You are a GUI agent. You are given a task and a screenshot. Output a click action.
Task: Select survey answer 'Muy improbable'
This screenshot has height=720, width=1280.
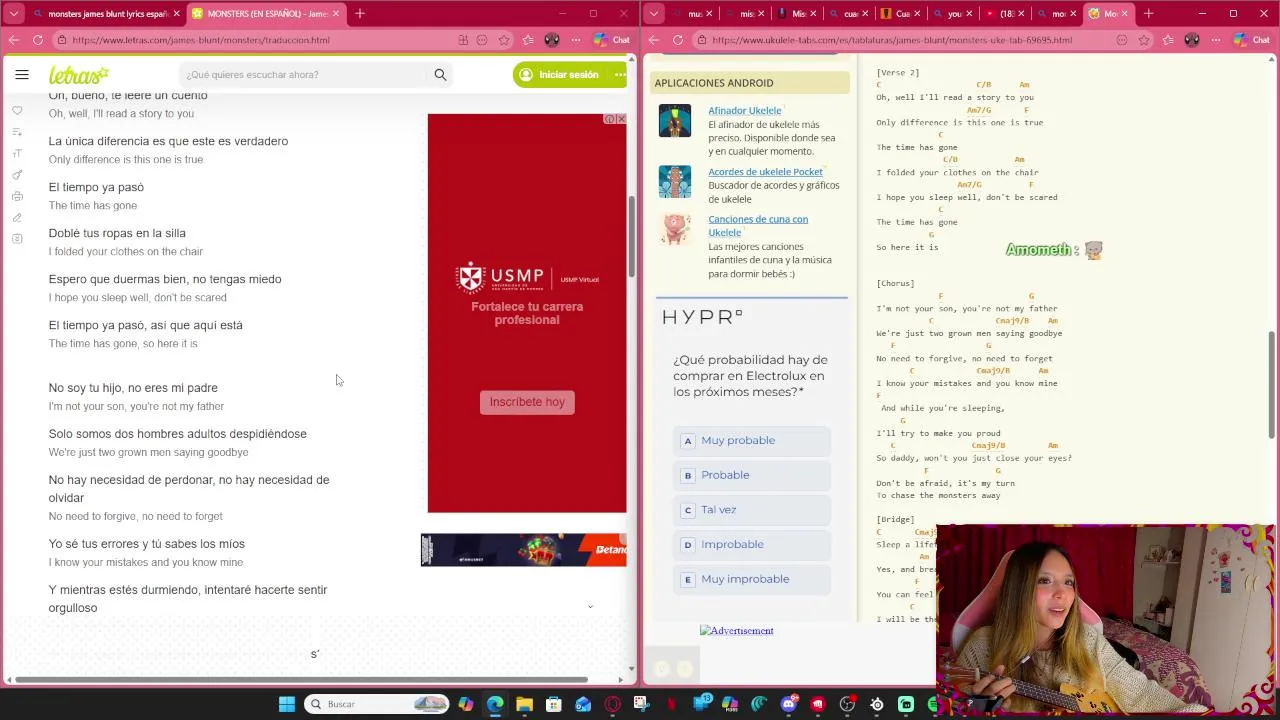coord(752,580)
